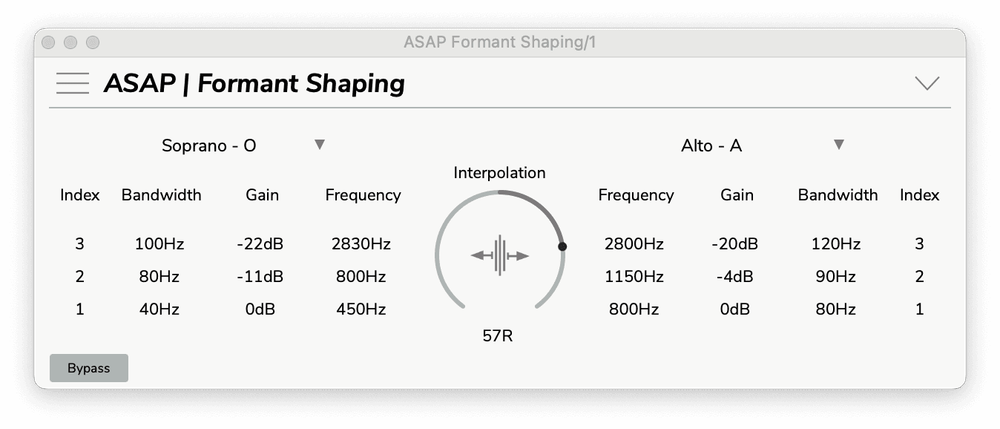This screenshot has width=1000, height=429.
Task: Click the ASAP Formant Shaping title text
Action: (x=254, y=83)
